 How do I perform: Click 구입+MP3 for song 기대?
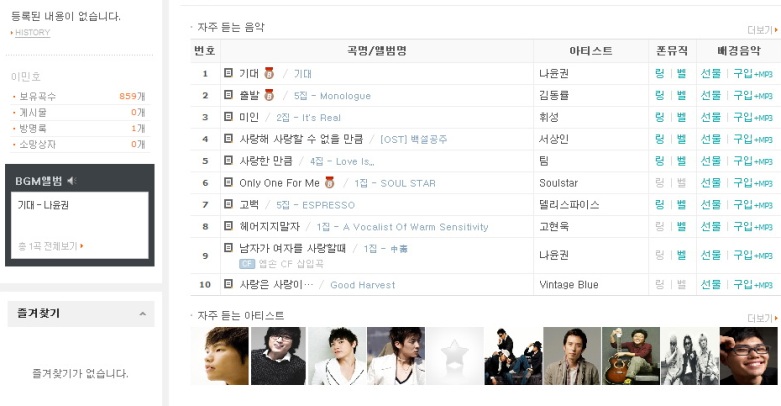point(753,74)
